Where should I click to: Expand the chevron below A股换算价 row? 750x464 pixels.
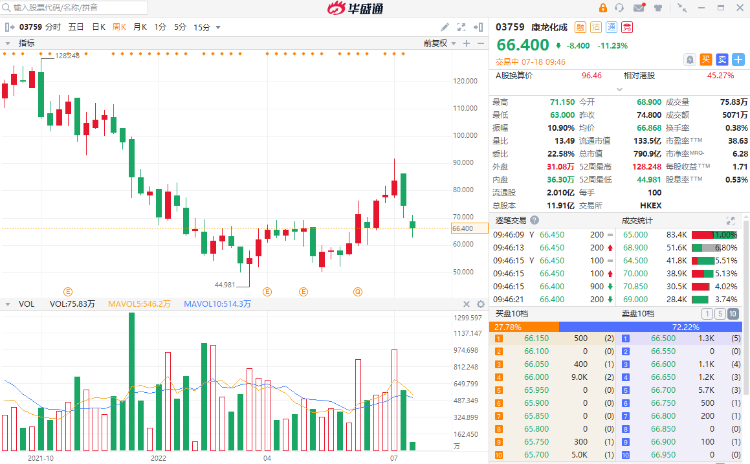tap(619, 88)
